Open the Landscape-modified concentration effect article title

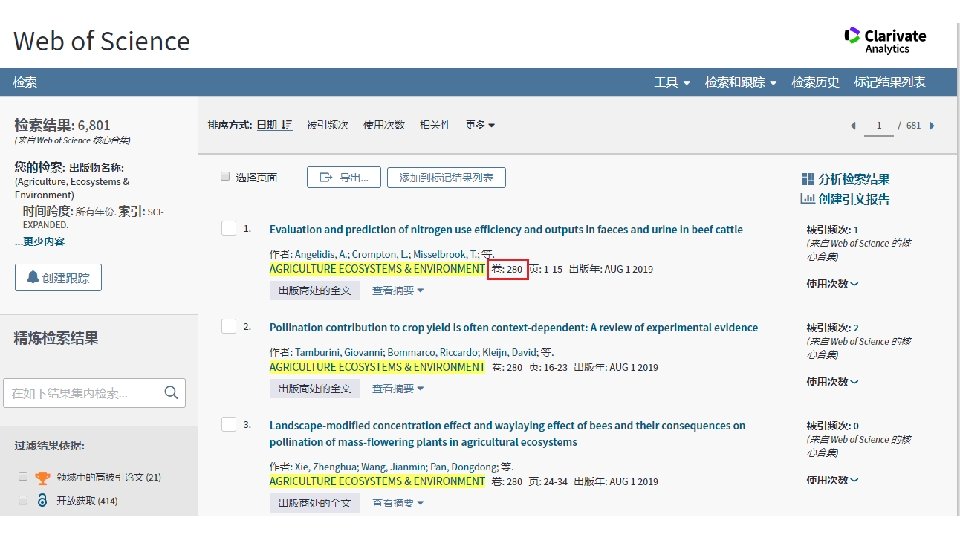(x=507, y=433)
